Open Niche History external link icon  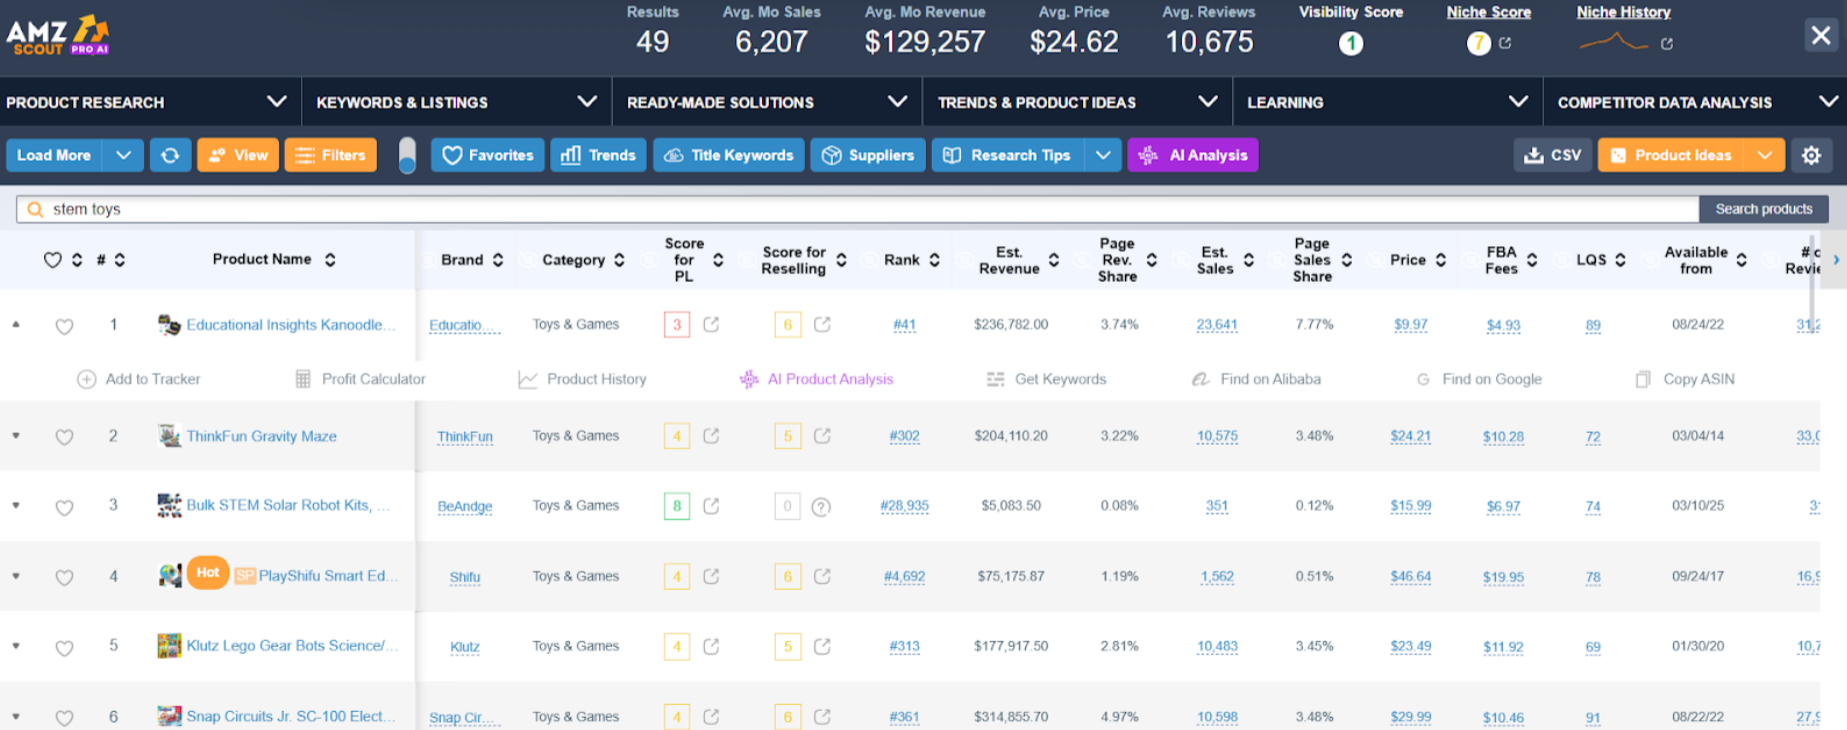(x=1667, y=43)
